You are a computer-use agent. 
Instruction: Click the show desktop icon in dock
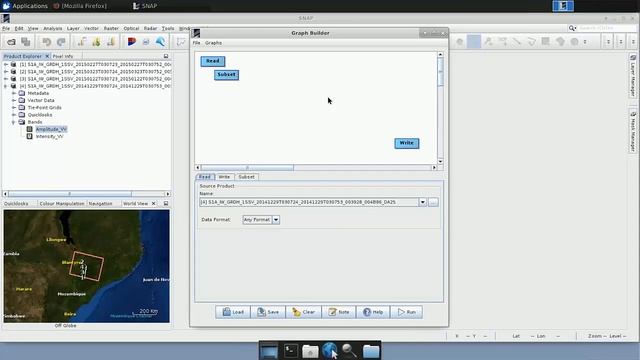coord(269,351)
